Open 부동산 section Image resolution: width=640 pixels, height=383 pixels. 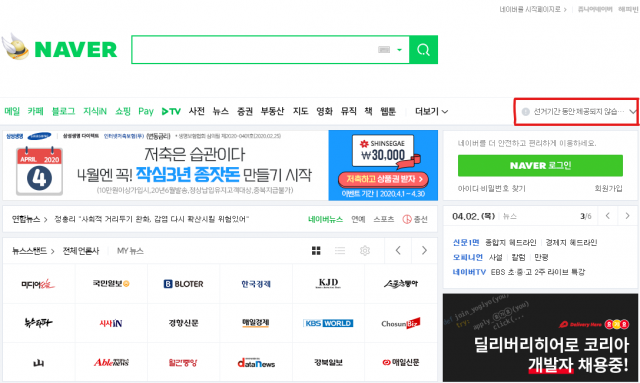point(272,111)
